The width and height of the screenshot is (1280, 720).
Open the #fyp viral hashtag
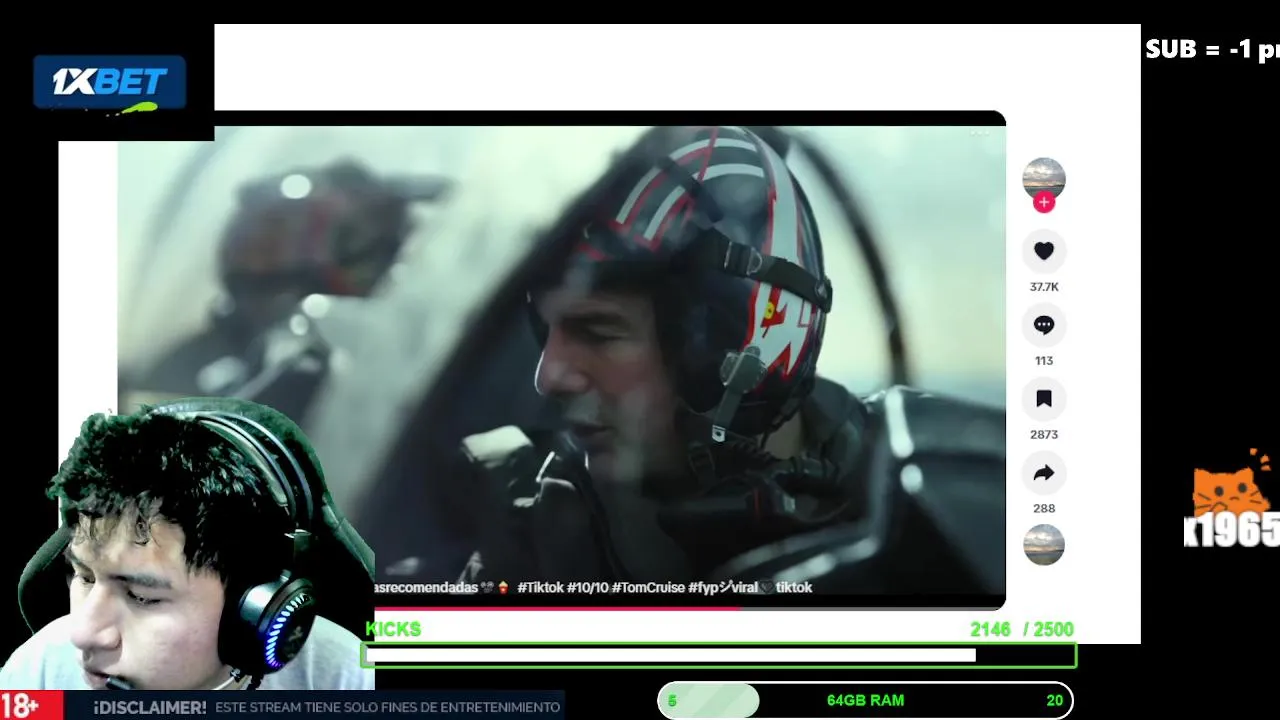click(x=723, y=588)
